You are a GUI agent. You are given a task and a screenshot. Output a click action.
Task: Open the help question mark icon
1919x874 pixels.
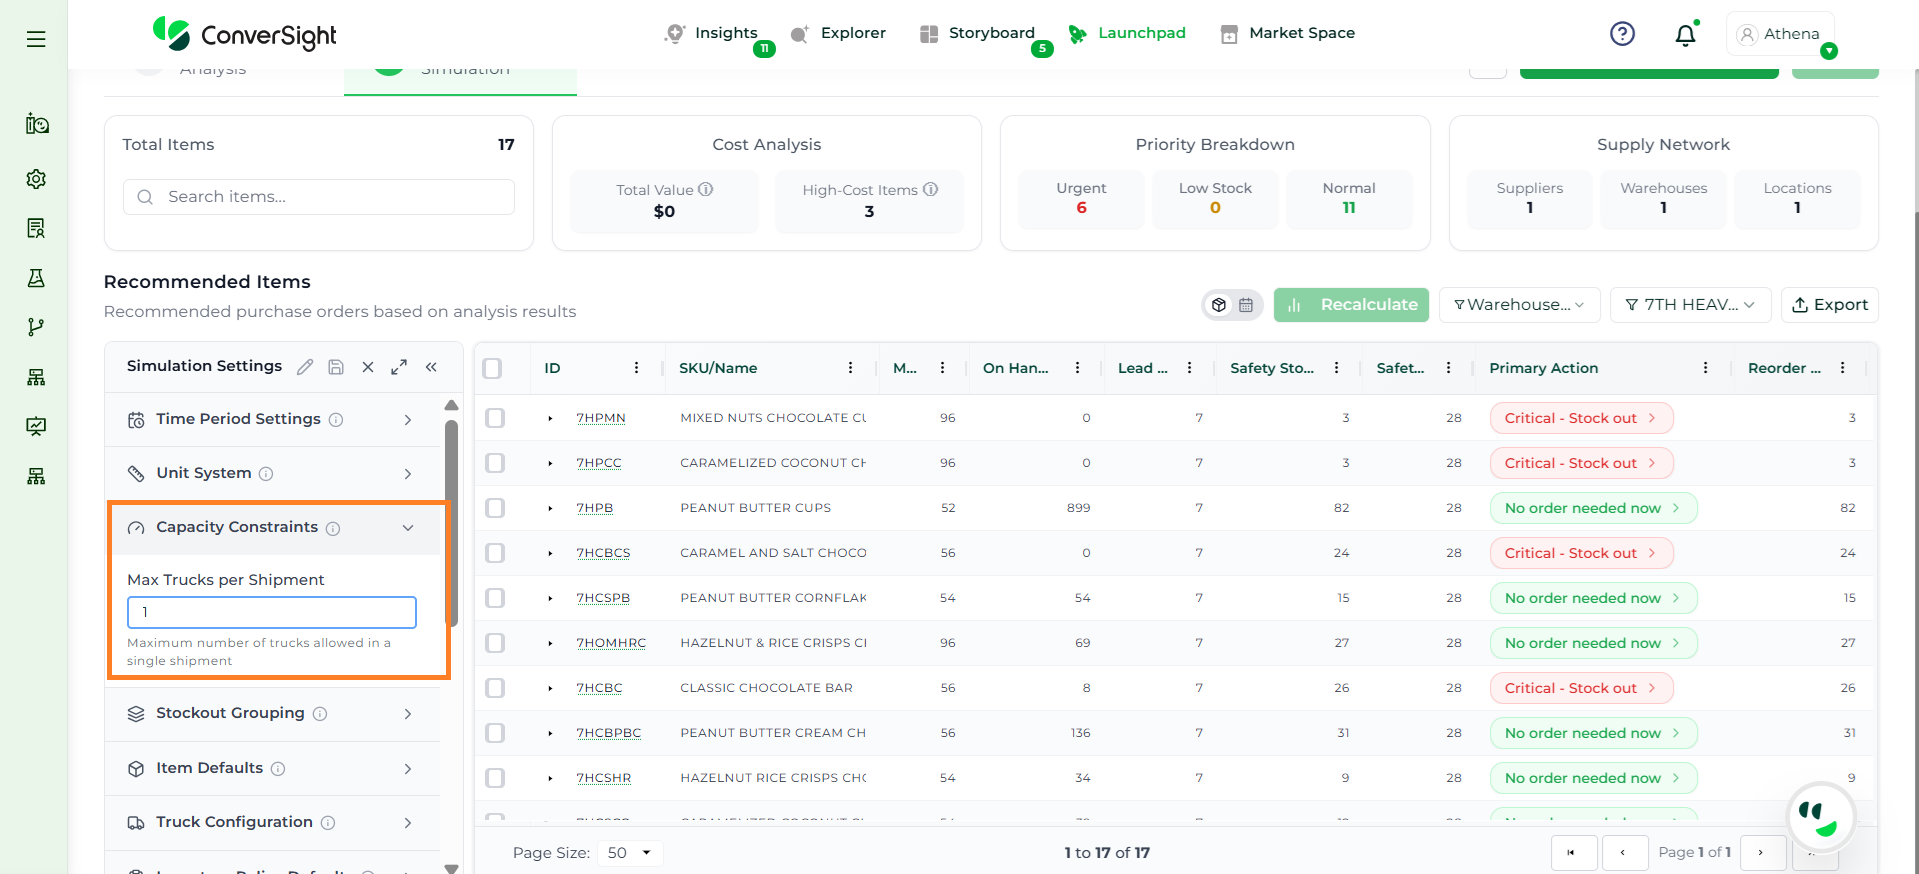coord(1622,34)
